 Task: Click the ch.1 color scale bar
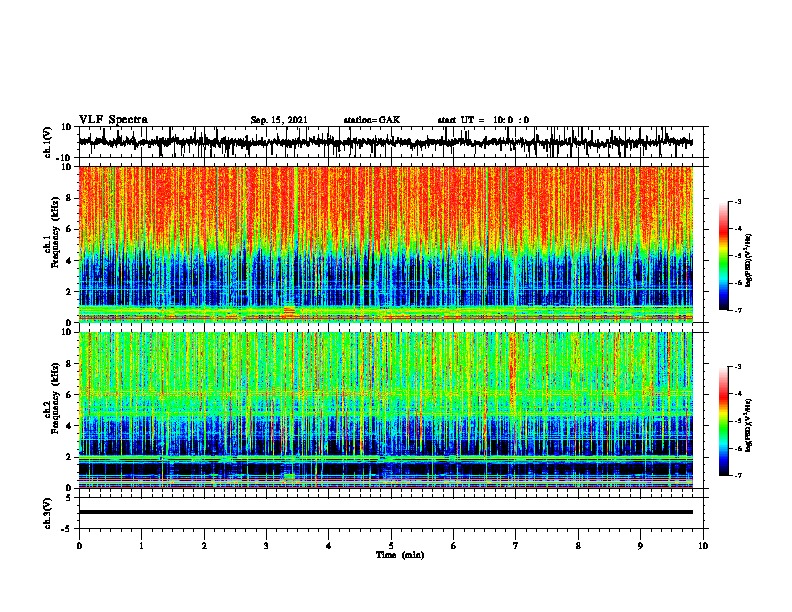tap(724, 256)
